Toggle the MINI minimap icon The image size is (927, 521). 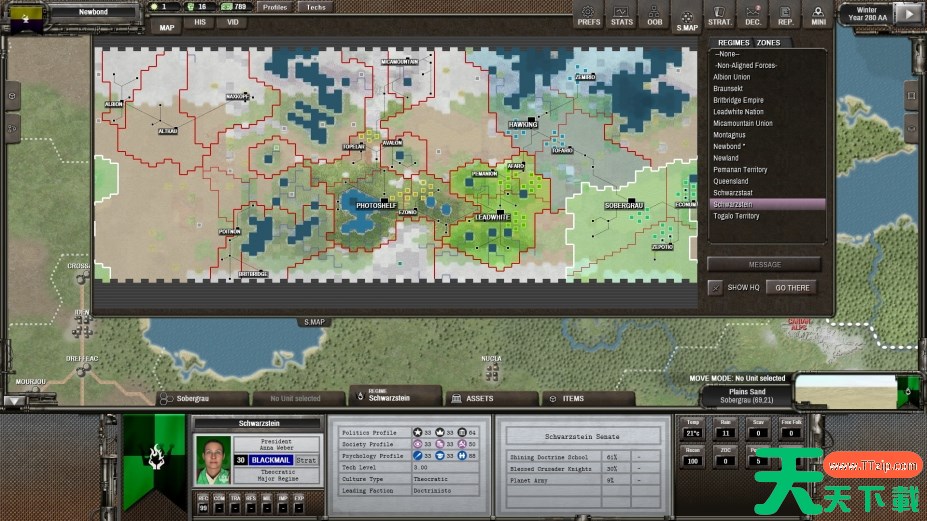click(818, 15)
